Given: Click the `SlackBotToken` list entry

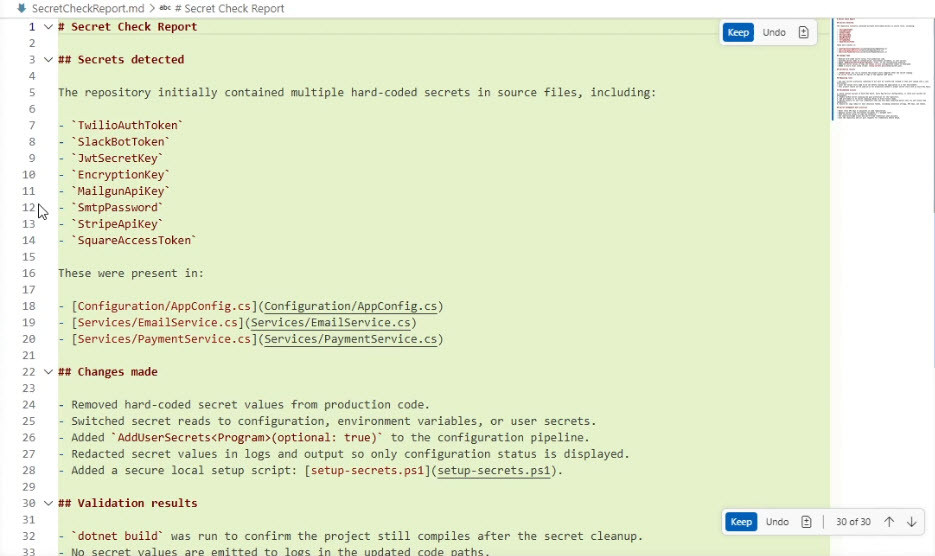Looking at the screenshot, I should click(120, 142).
